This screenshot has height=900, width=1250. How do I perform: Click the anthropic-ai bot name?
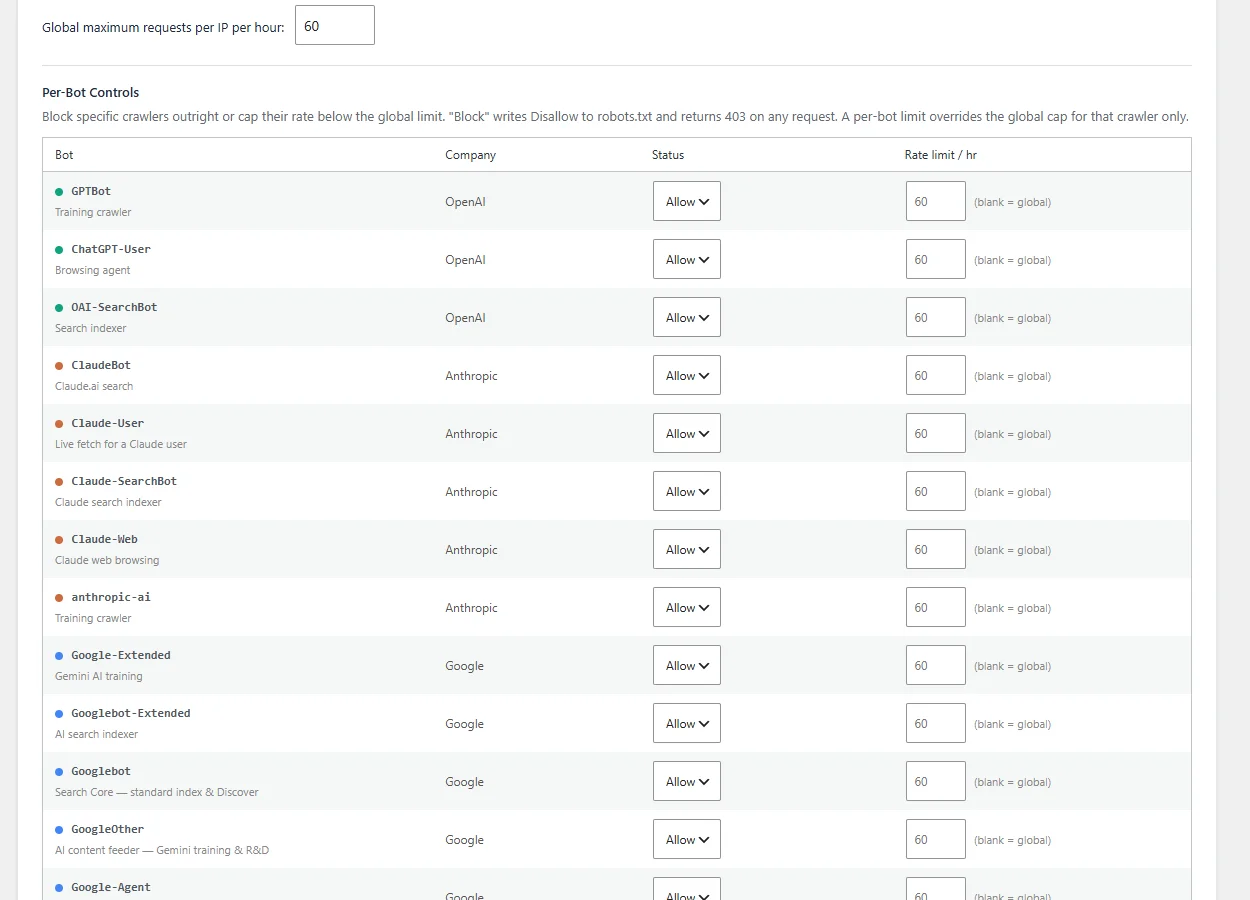pos(111,597)
